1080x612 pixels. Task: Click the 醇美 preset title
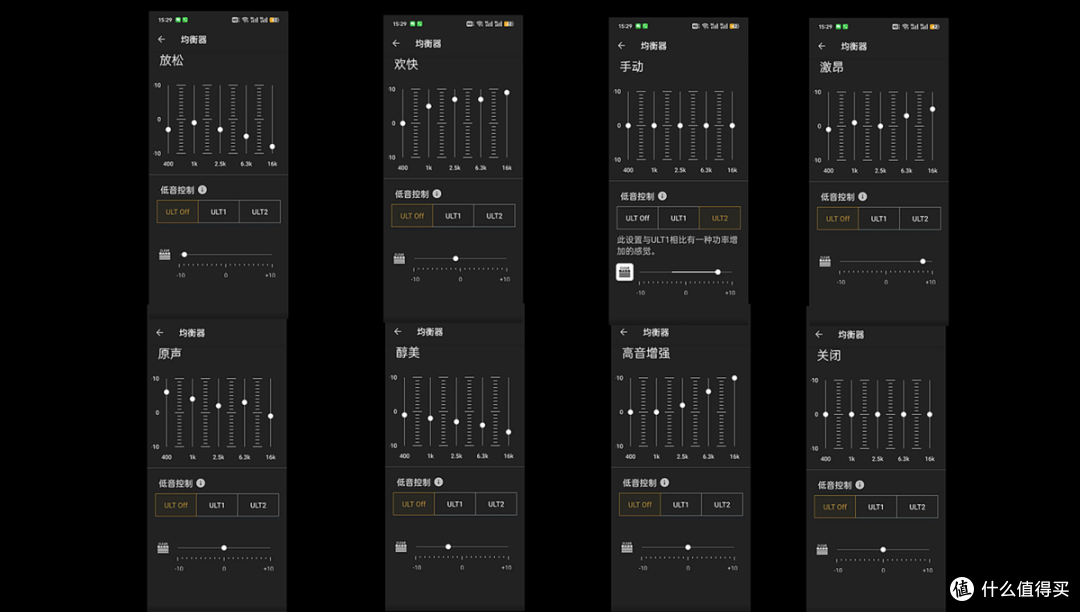[x=408, y=353]
